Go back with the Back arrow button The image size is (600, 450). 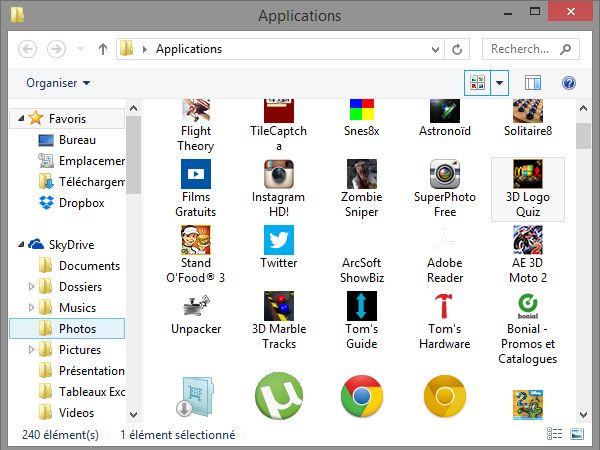(x=28, y=49)
